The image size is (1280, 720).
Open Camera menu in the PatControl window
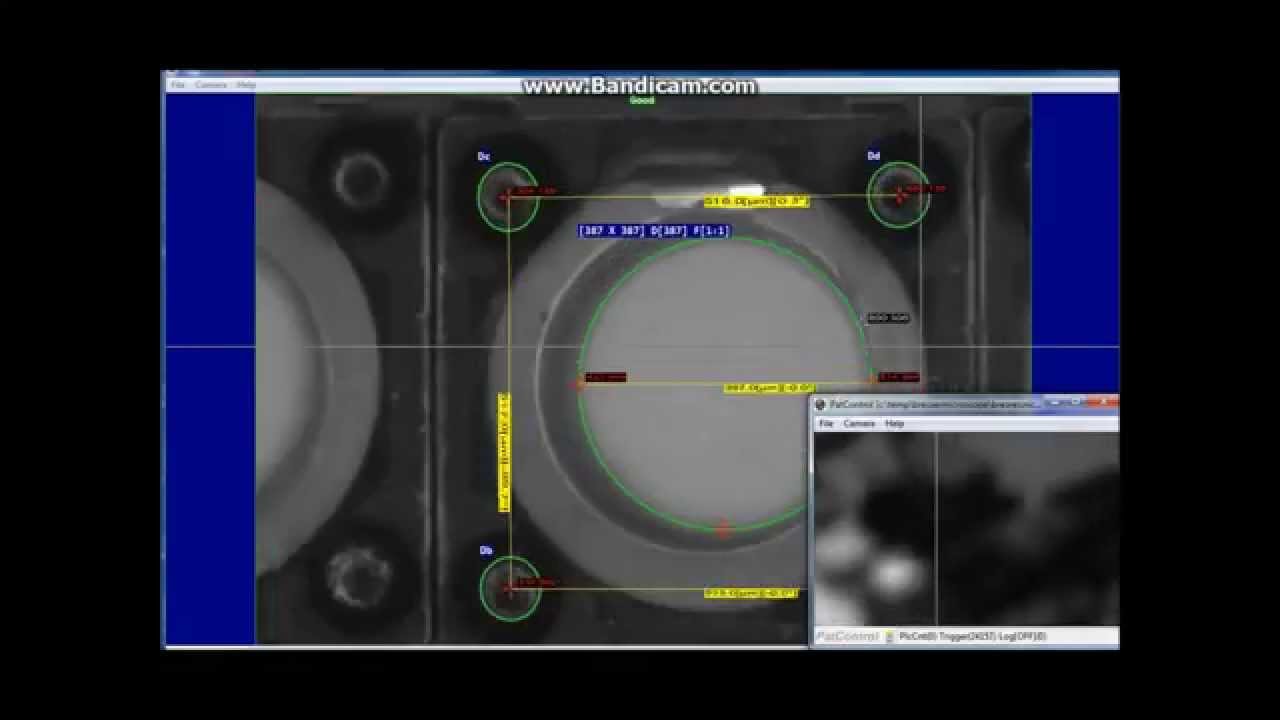pyautogui.click(x=859, y=424)
